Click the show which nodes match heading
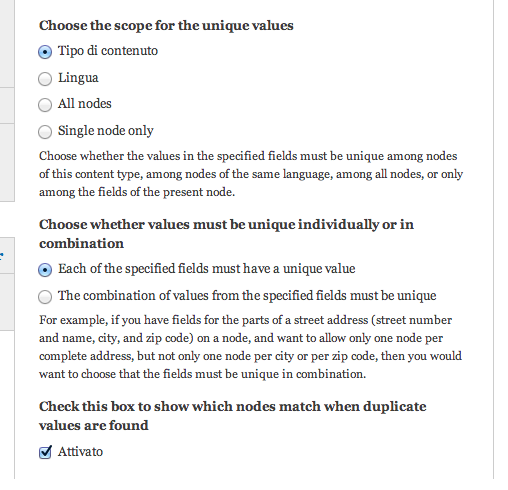The width and height of the screenshot is (508, 490). 233,416
